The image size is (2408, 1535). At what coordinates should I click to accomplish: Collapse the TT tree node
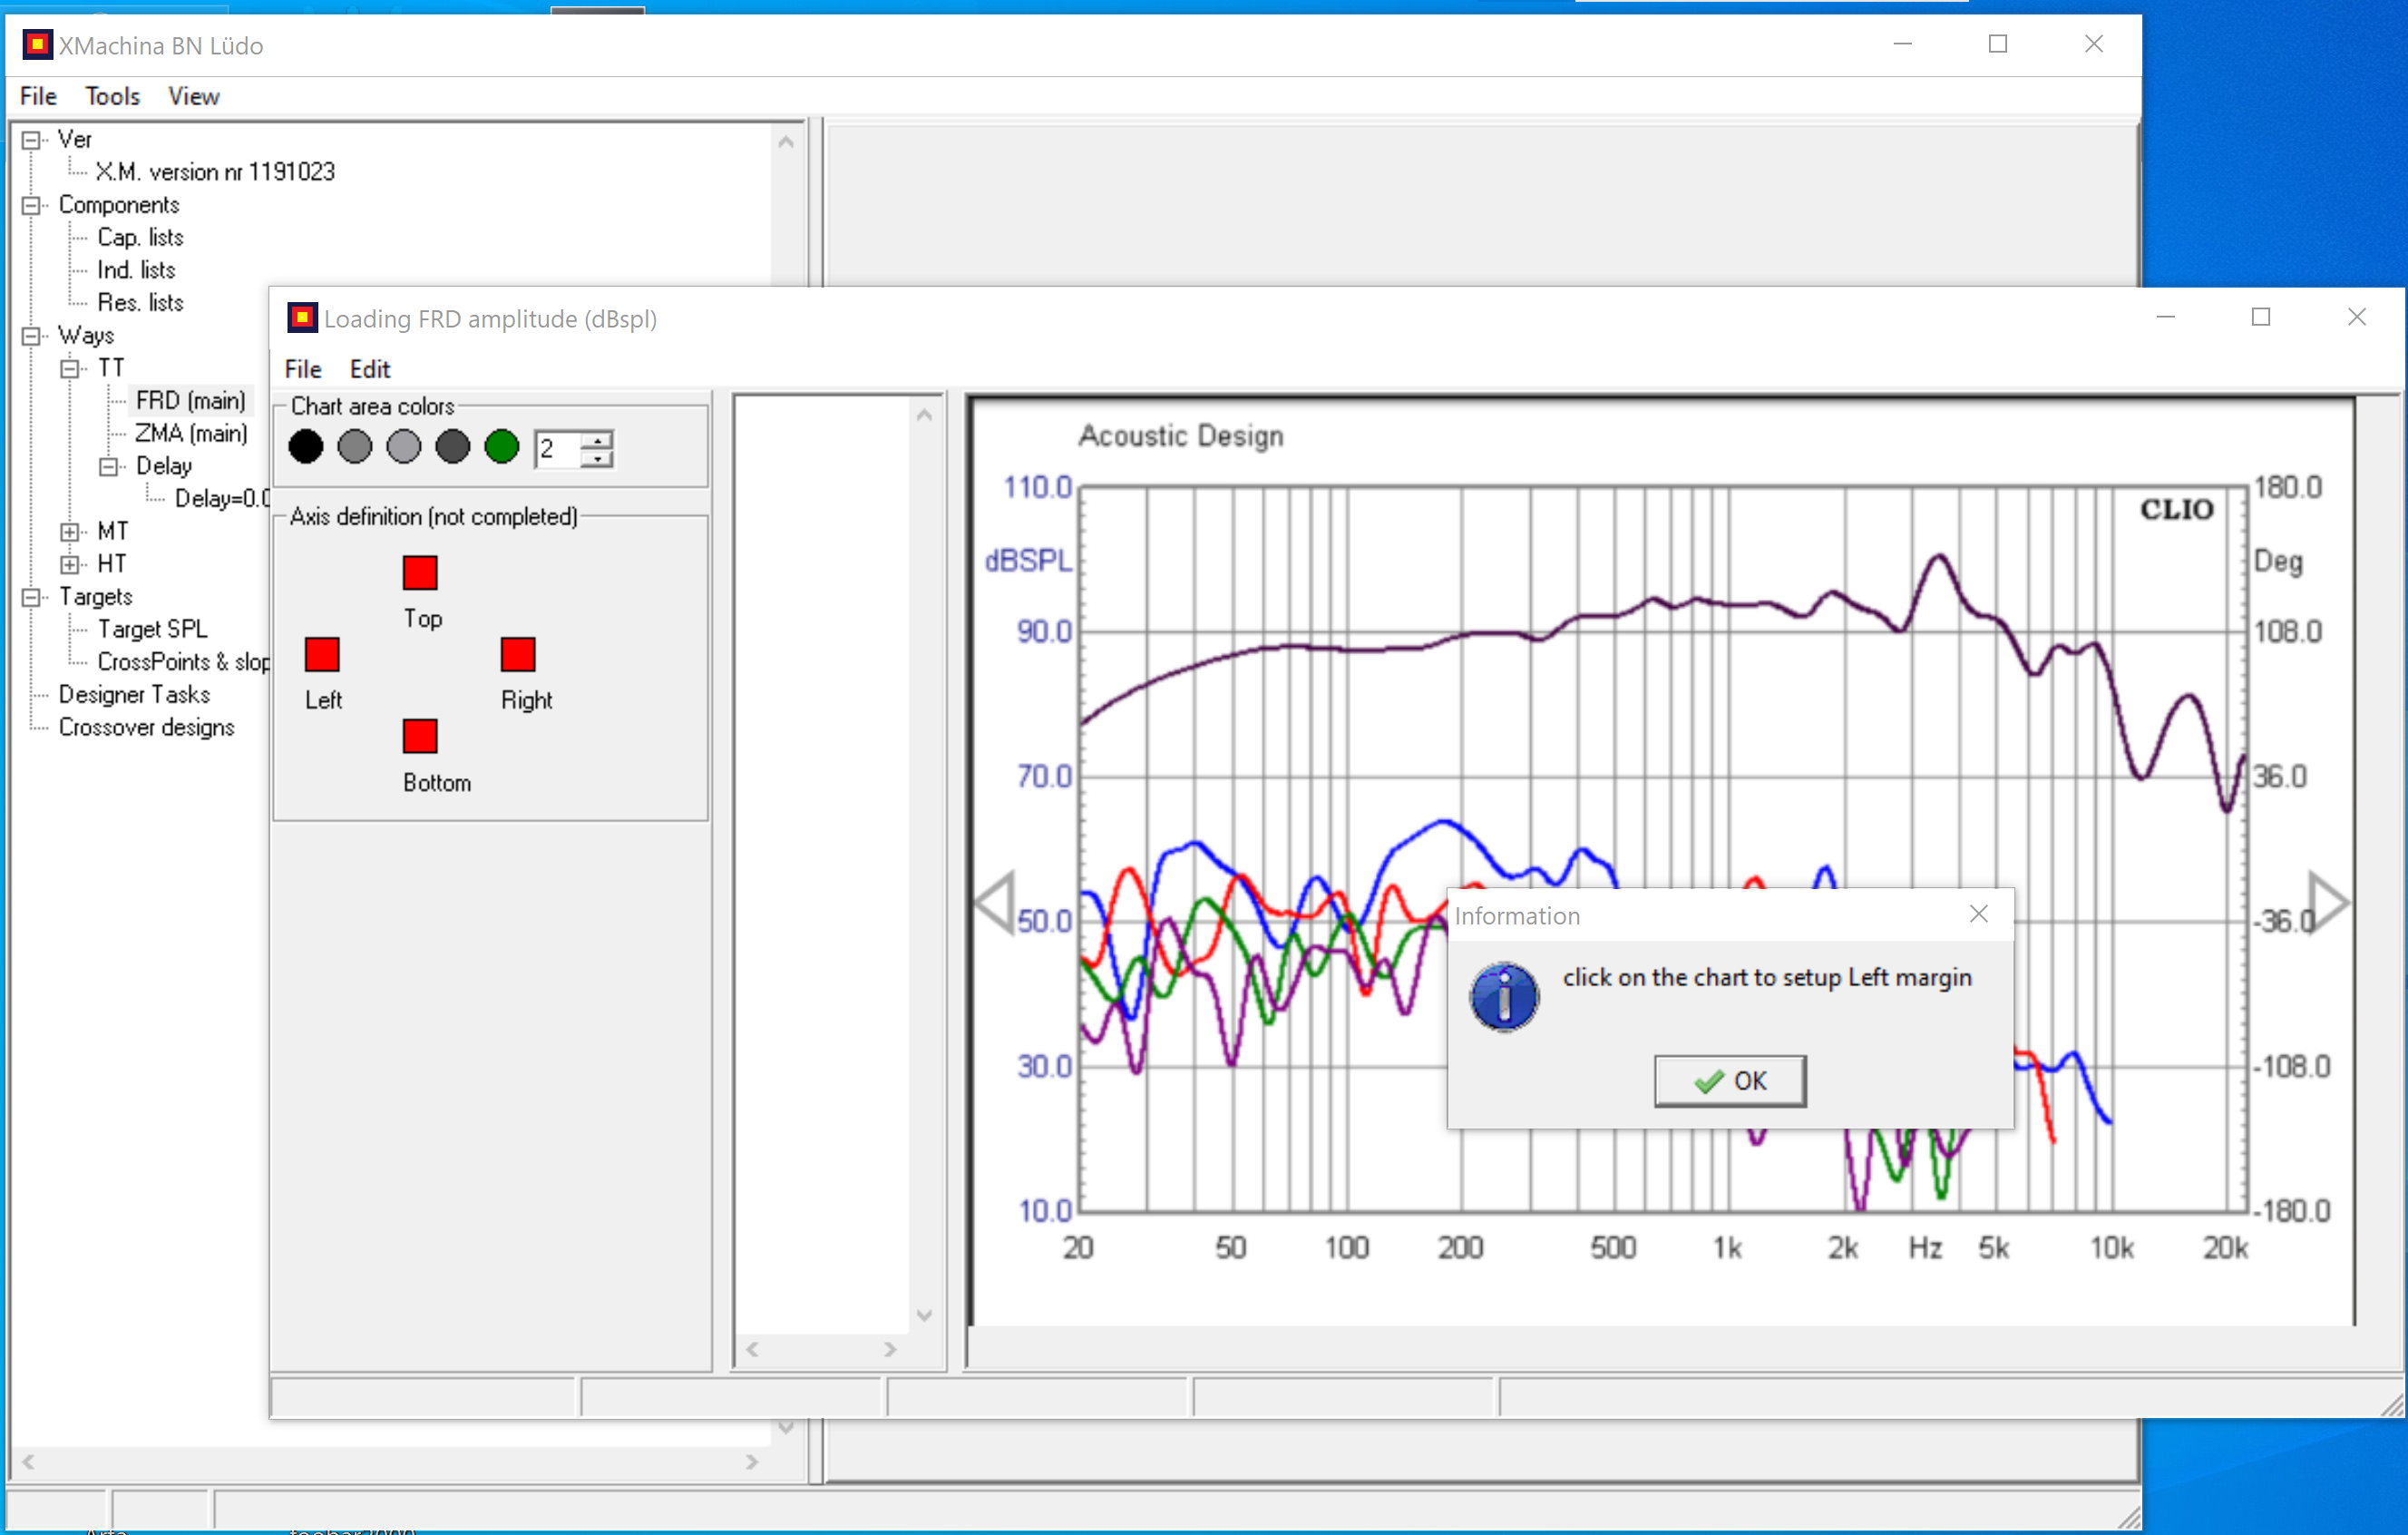point(70,369)
